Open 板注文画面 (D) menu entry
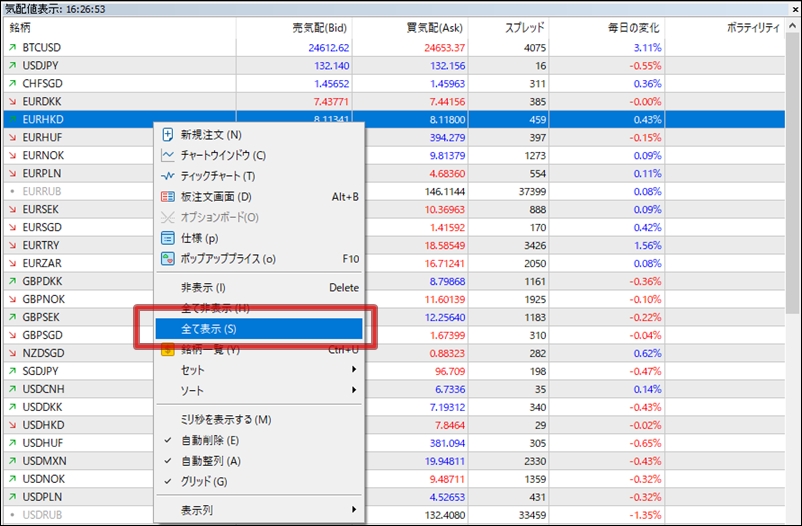 259,196
